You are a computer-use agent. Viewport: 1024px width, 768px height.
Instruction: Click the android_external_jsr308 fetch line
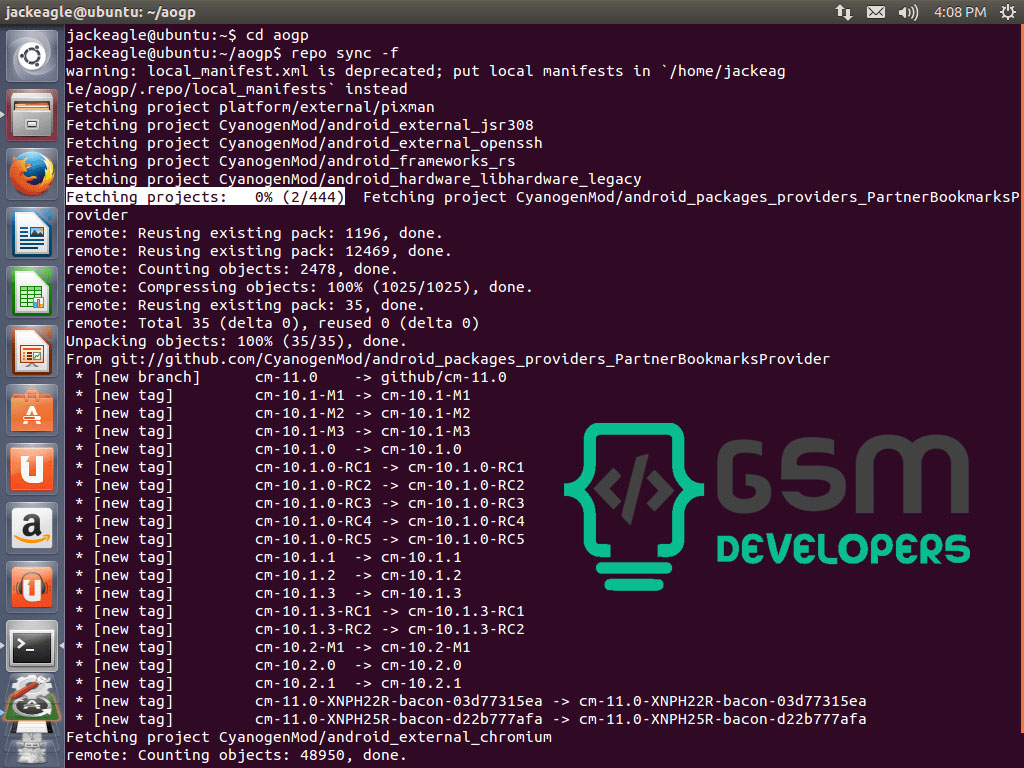coord(300,125)
